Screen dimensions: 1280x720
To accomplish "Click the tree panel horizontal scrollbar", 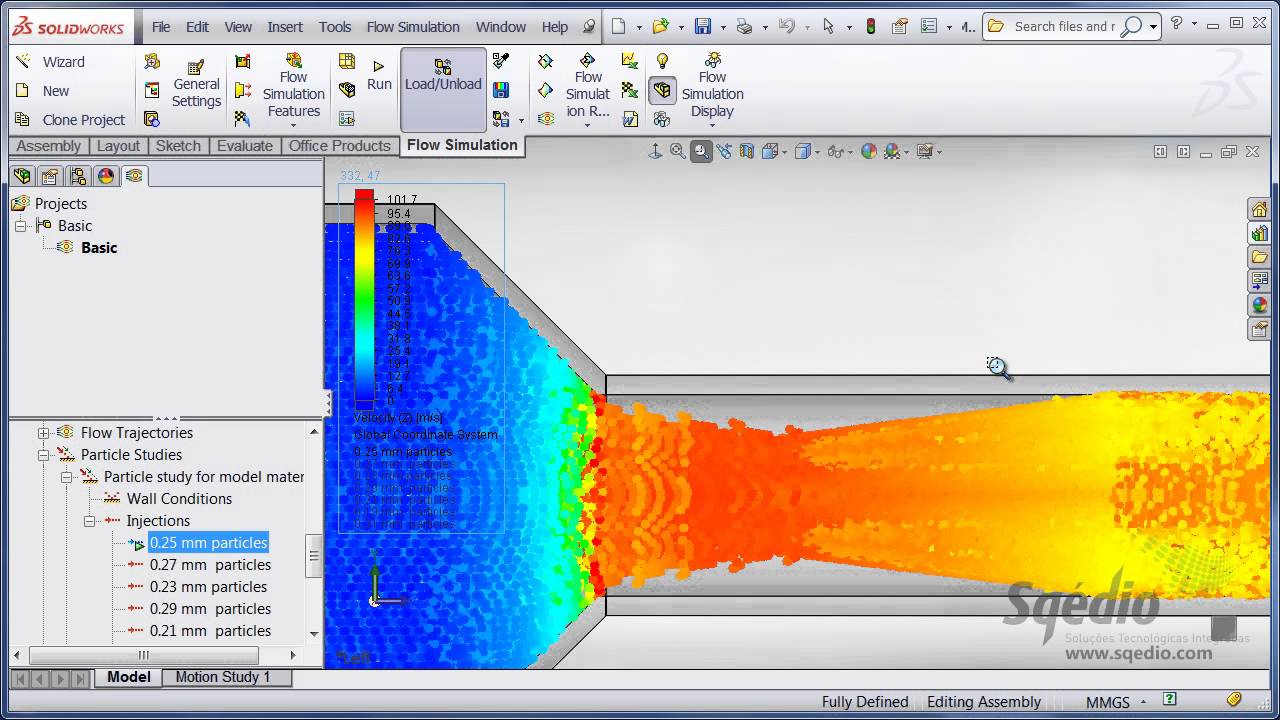I will click(x=143, y=656).
